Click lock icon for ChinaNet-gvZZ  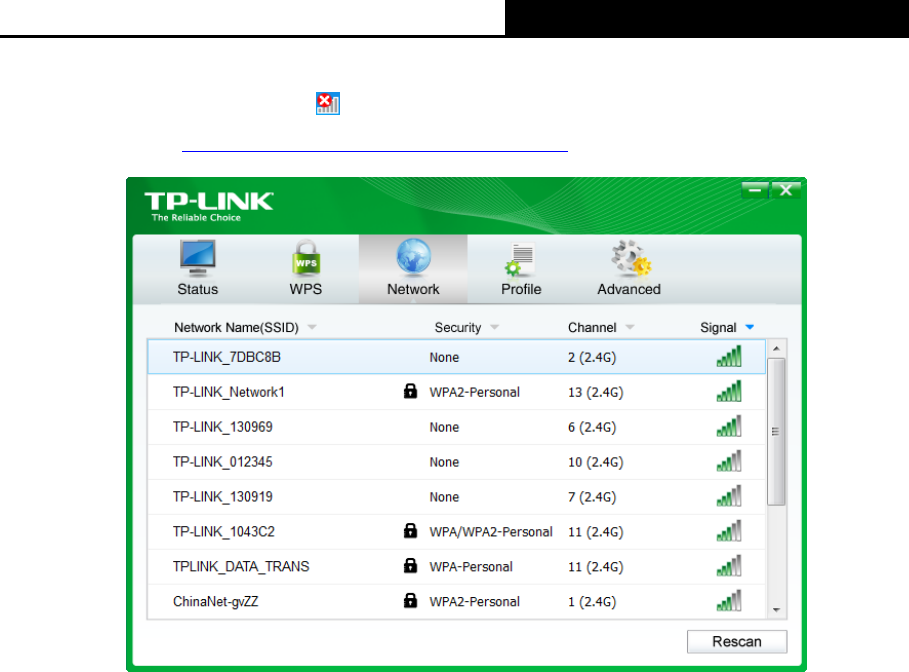coord(410,600)
